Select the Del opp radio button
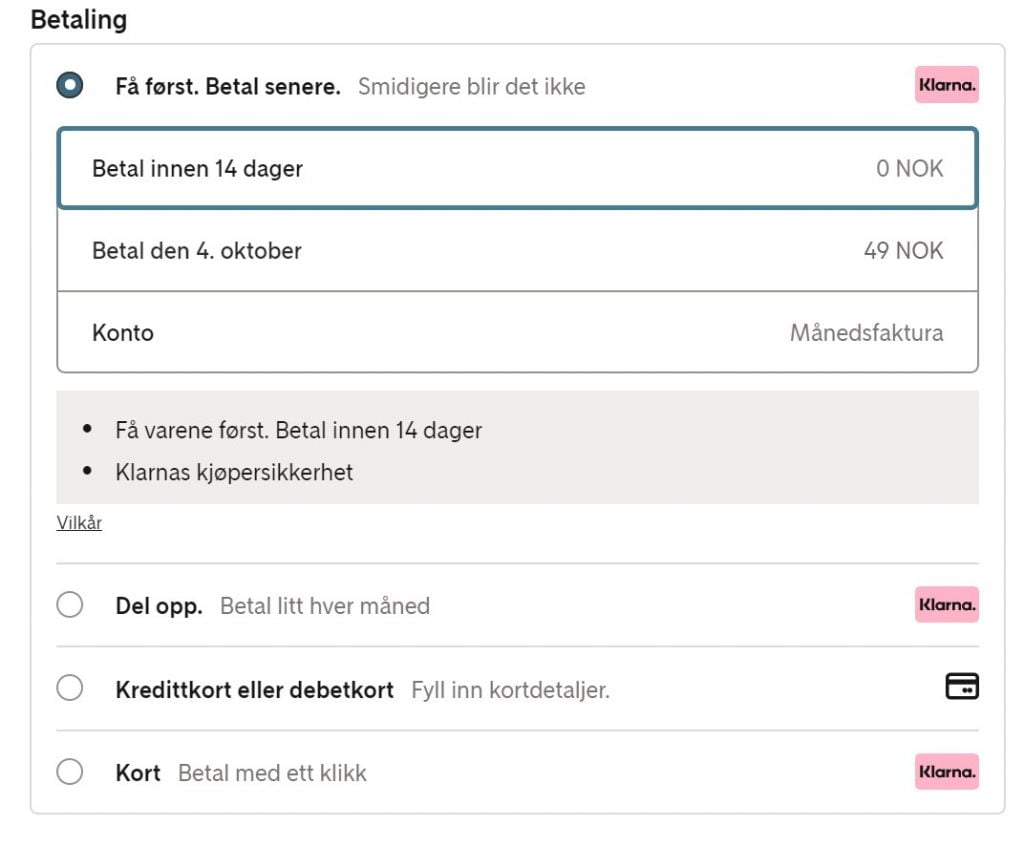Image resolution: width=1024 pixels, height=847 pixels. coord(70,605)
